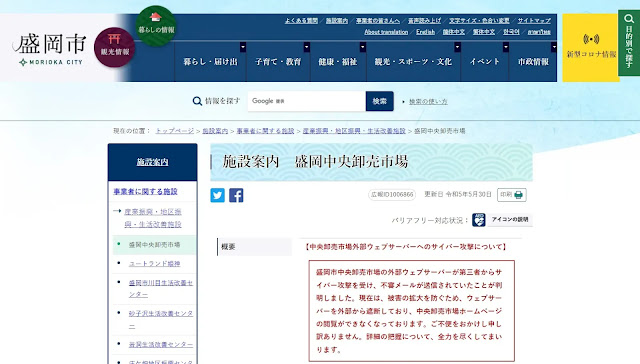Click the 広報ID1006866 label
This screenshot has height=364, width=640.
click(x=392, y=195)
